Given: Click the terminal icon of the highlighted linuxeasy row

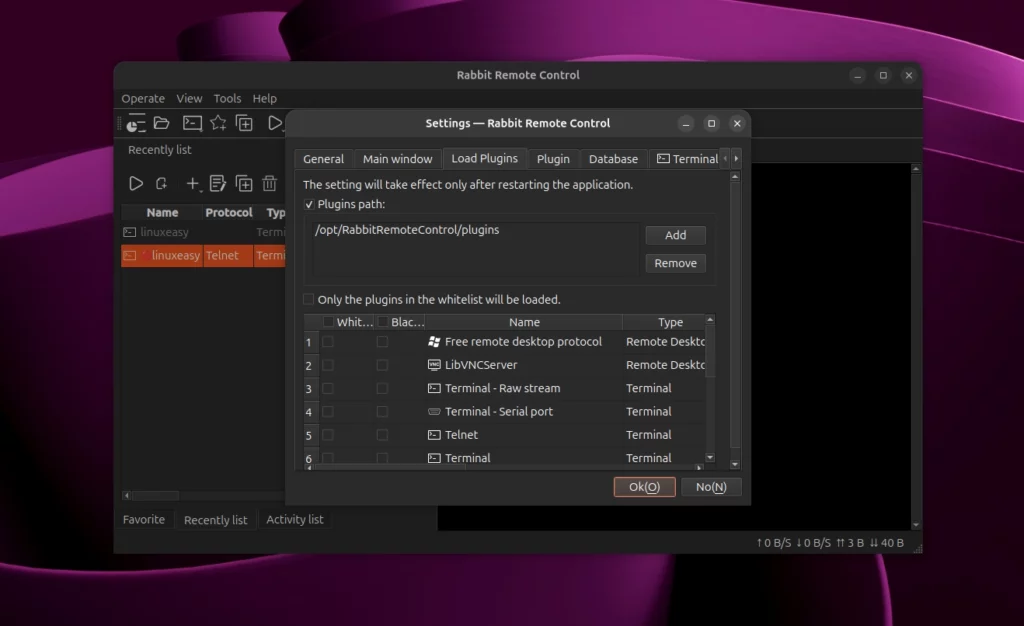Looking at the screenshot, I should point(129,256).
